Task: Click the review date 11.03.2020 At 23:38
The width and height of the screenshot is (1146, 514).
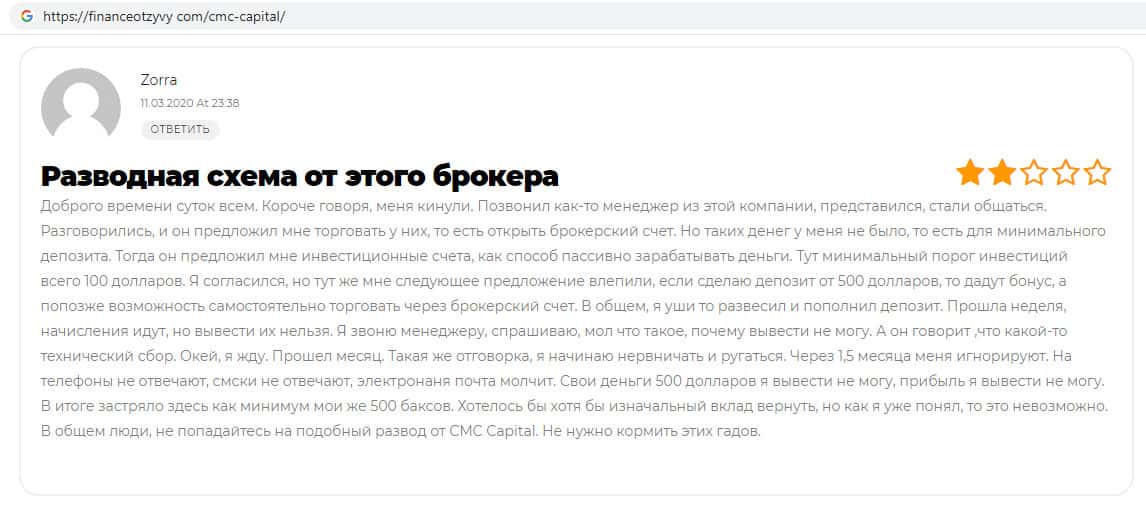Action: (x=190, y=103)
